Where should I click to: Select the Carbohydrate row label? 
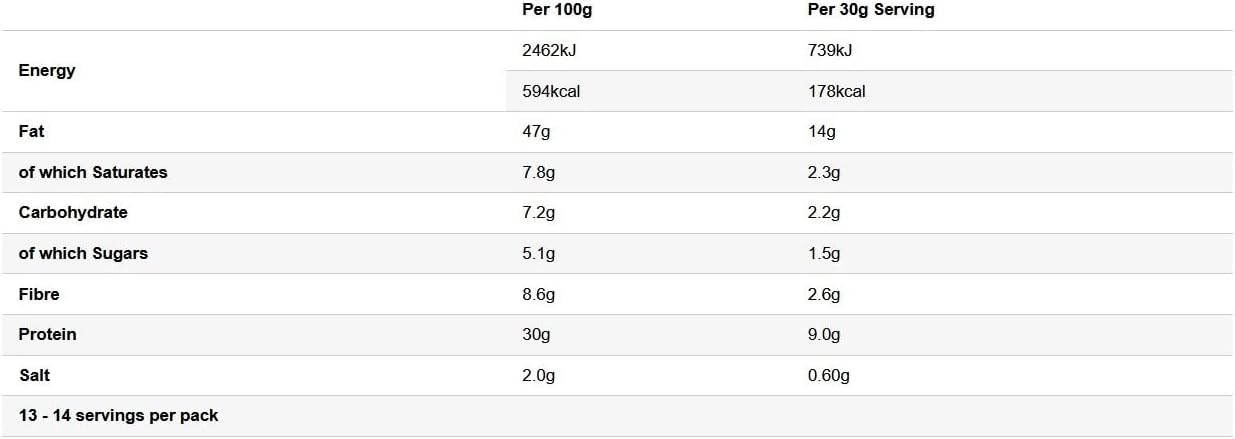73,212
